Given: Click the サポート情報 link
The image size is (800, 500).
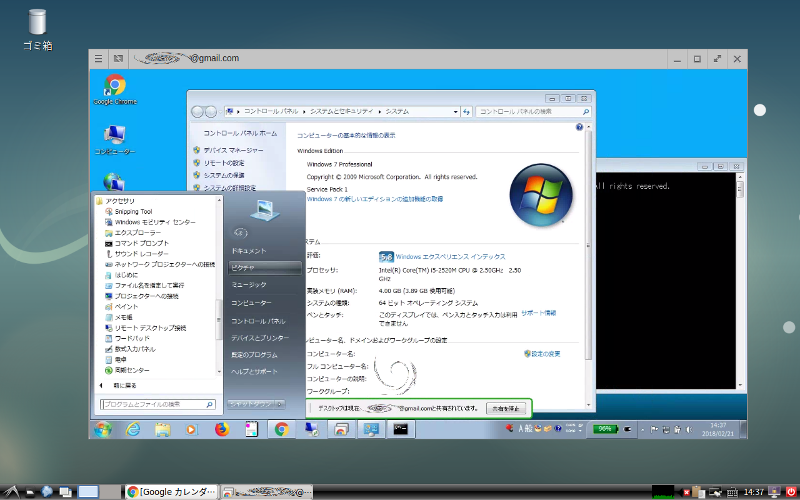Looking at the screenshot, I should point(539,313).
